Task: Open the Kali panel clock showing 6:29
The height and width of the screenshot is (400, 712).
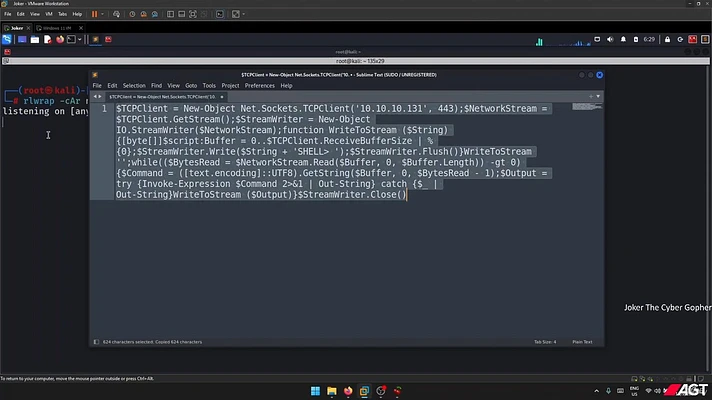Action: click(x=649, y=40)
